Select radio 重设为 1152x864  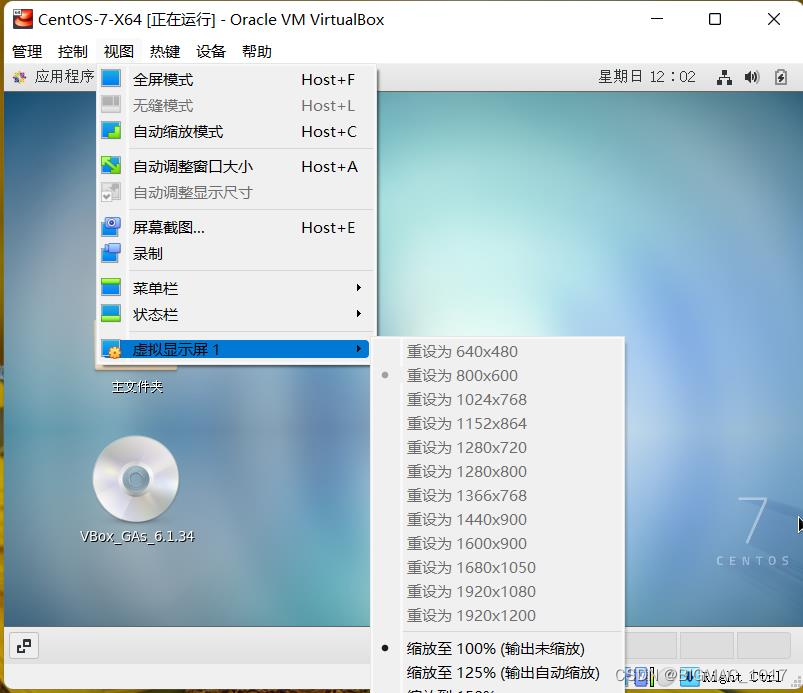tap(498, 424)
